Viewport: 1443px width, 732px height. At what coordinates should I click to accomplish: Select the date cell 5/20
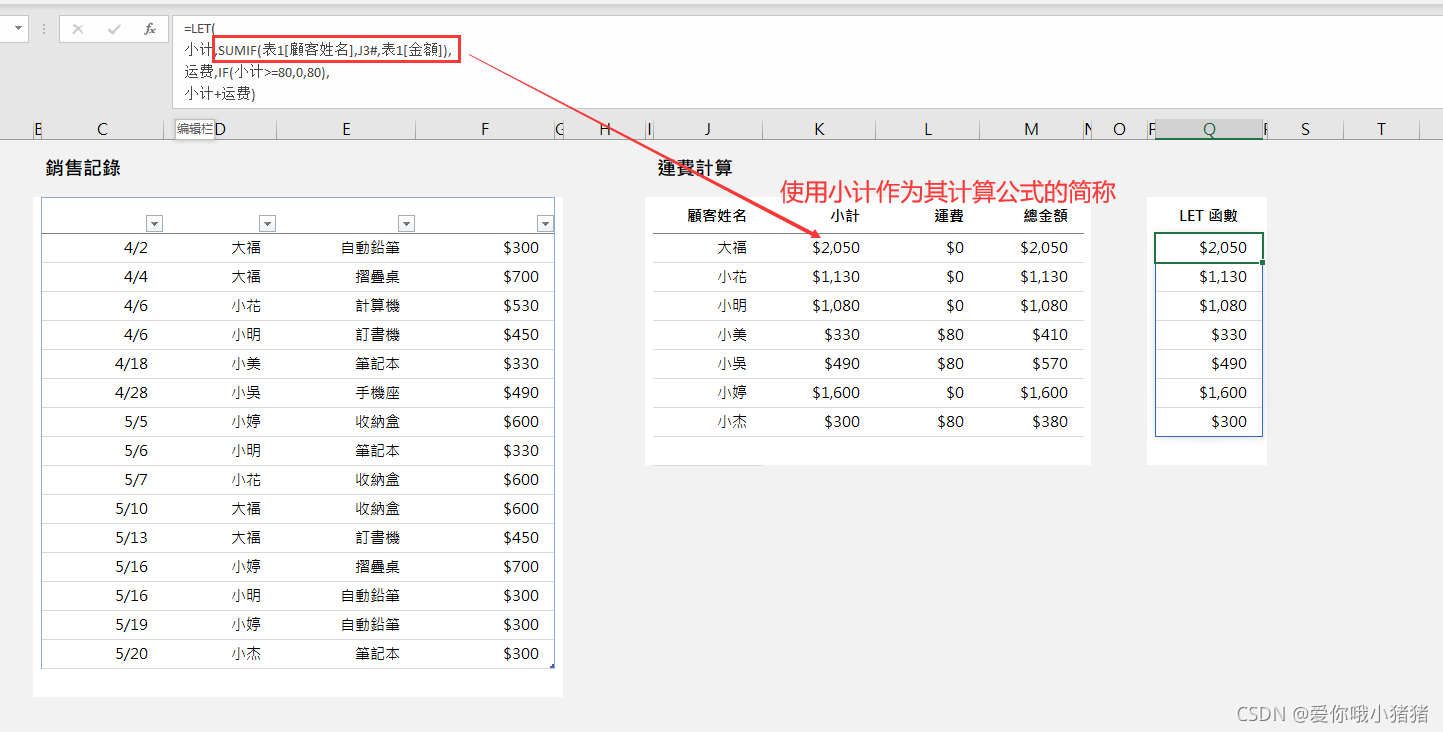coord(102,654)
